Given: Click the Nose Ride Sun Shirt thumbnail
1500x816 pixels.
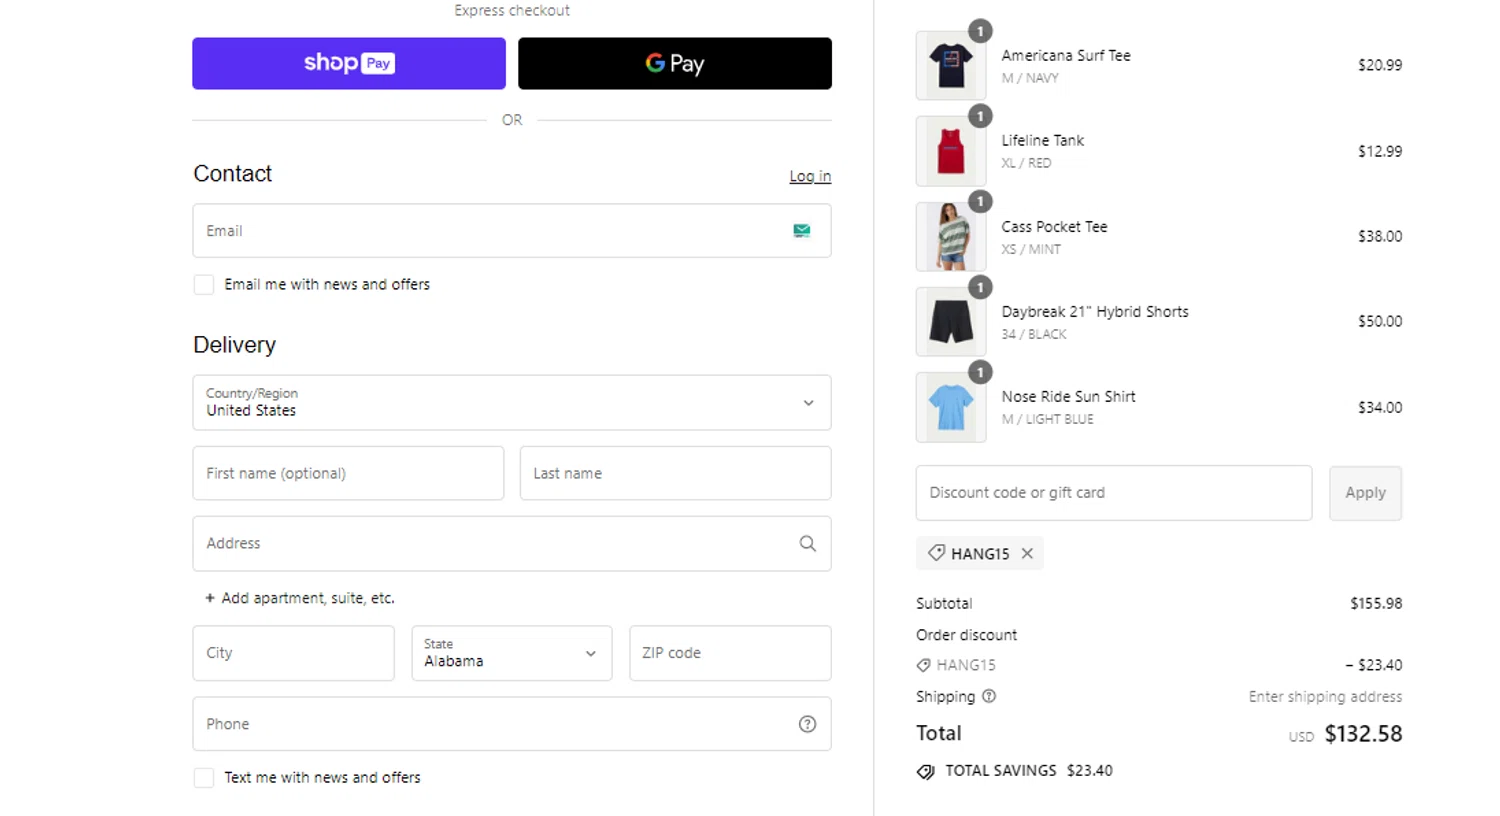Looking at the screenshot, I should (950, 408).
